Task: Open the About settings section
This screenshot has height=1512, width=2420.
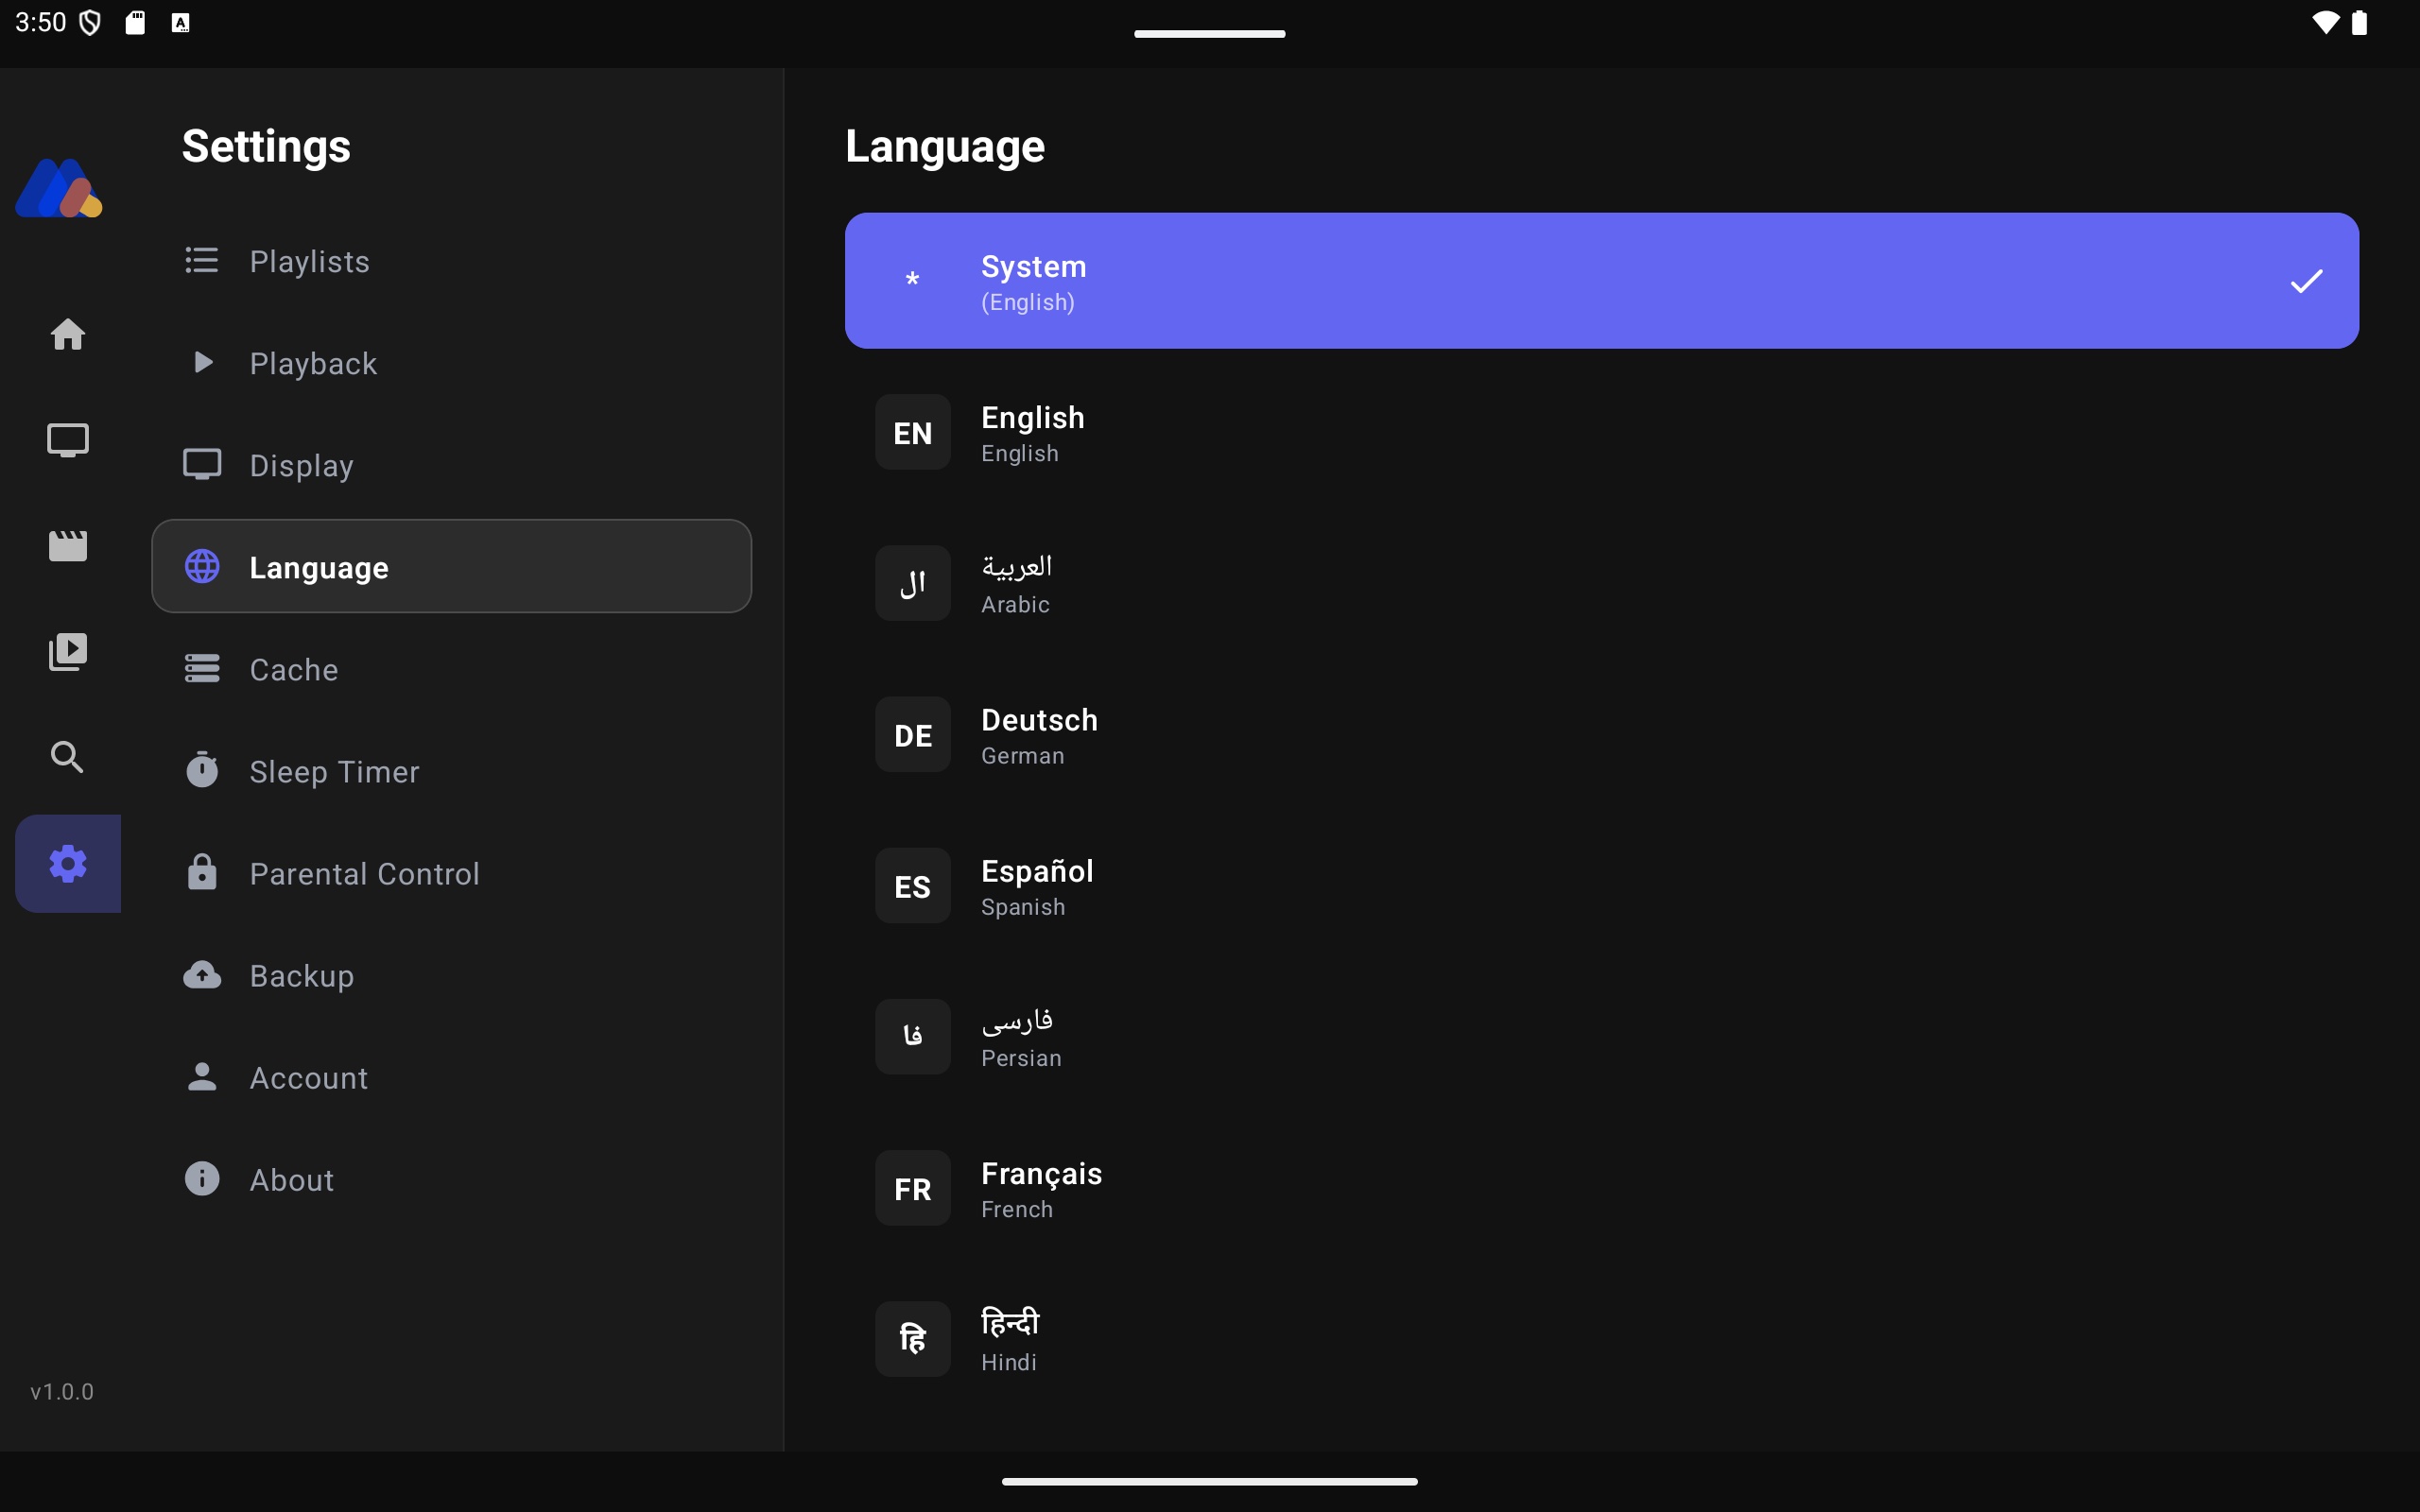Action: tap(451, 1179)
